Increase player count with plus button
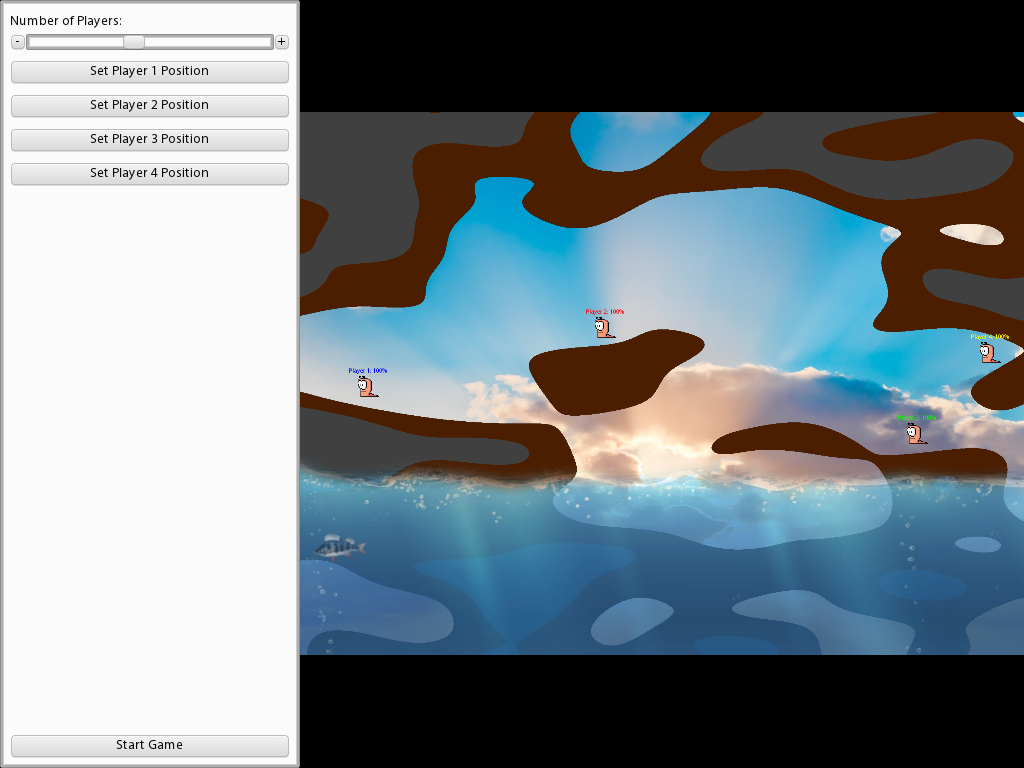This screenshot has width=1024, height=768. (x=282, y=42)
